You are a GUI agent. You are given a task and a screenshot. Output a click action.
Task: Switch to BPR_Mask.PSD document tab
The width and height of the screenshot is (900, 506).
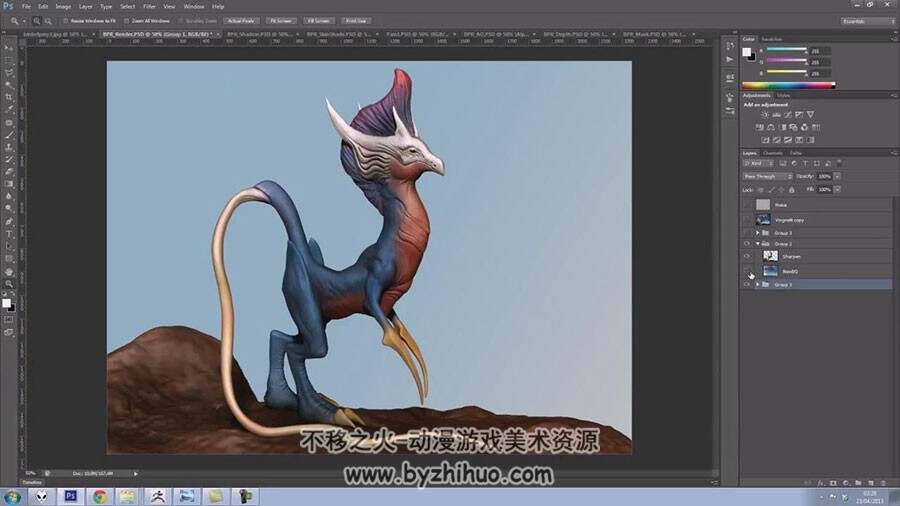[x=654, y=34]
